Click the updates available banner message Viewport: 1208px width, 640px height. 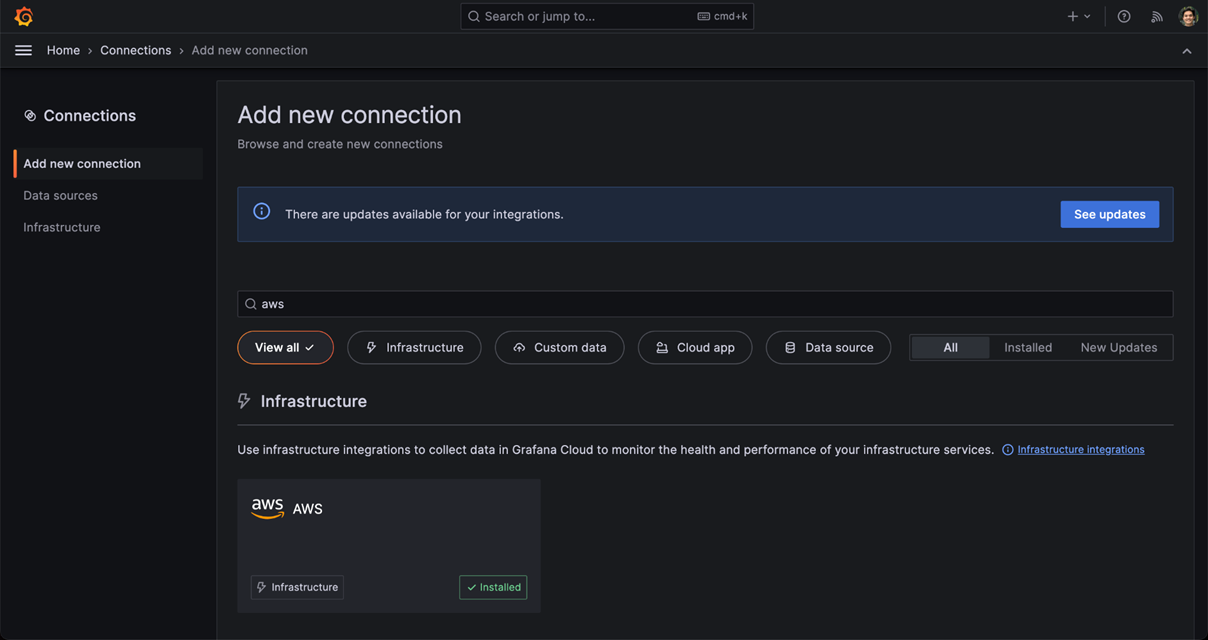click(x=424, y=214)
